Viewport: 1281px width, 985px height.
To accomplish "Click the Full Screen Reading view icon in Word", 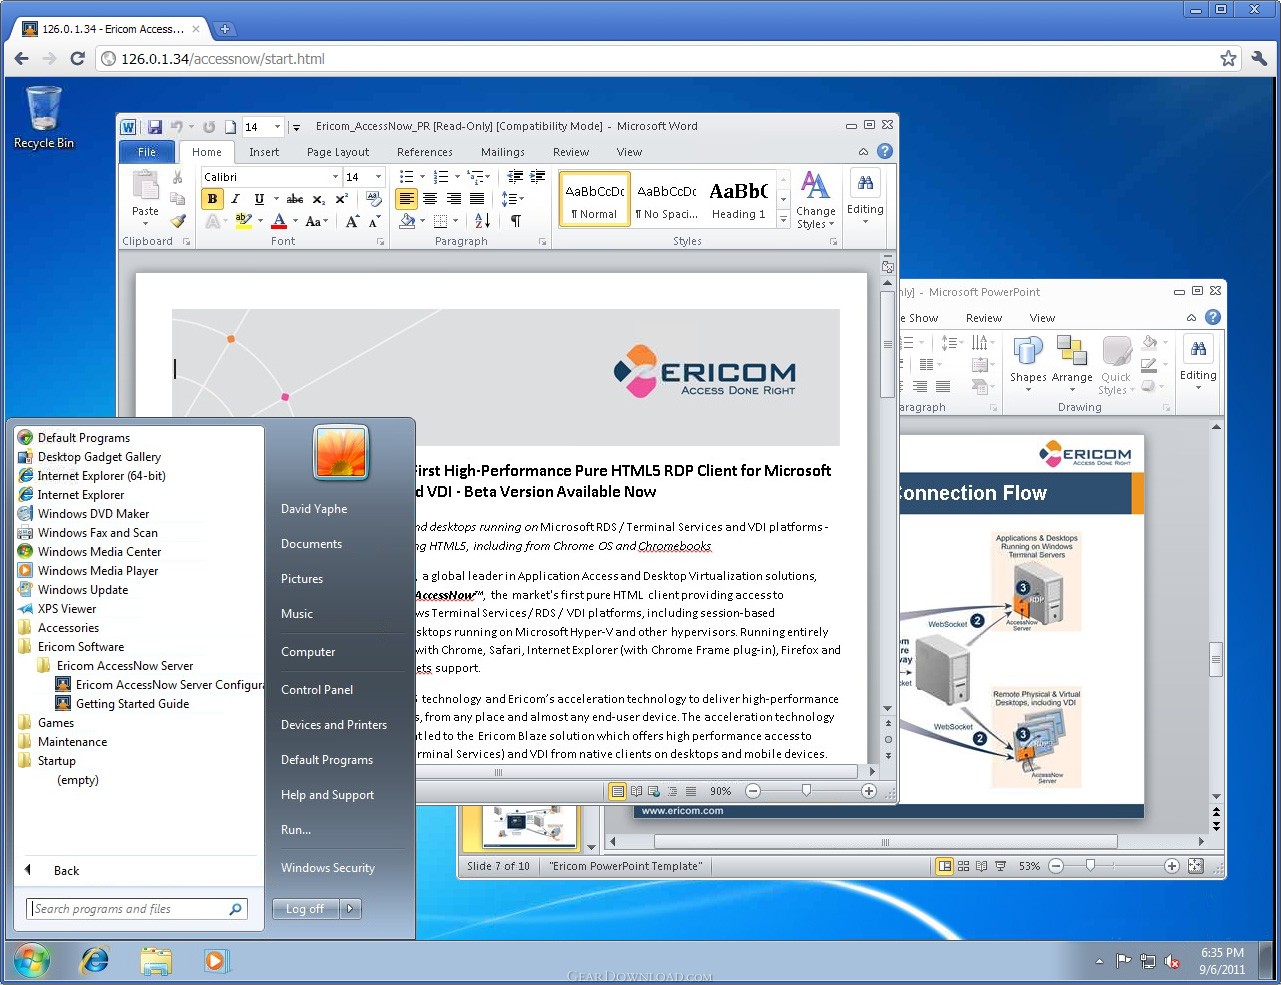I will pos(636,791).
